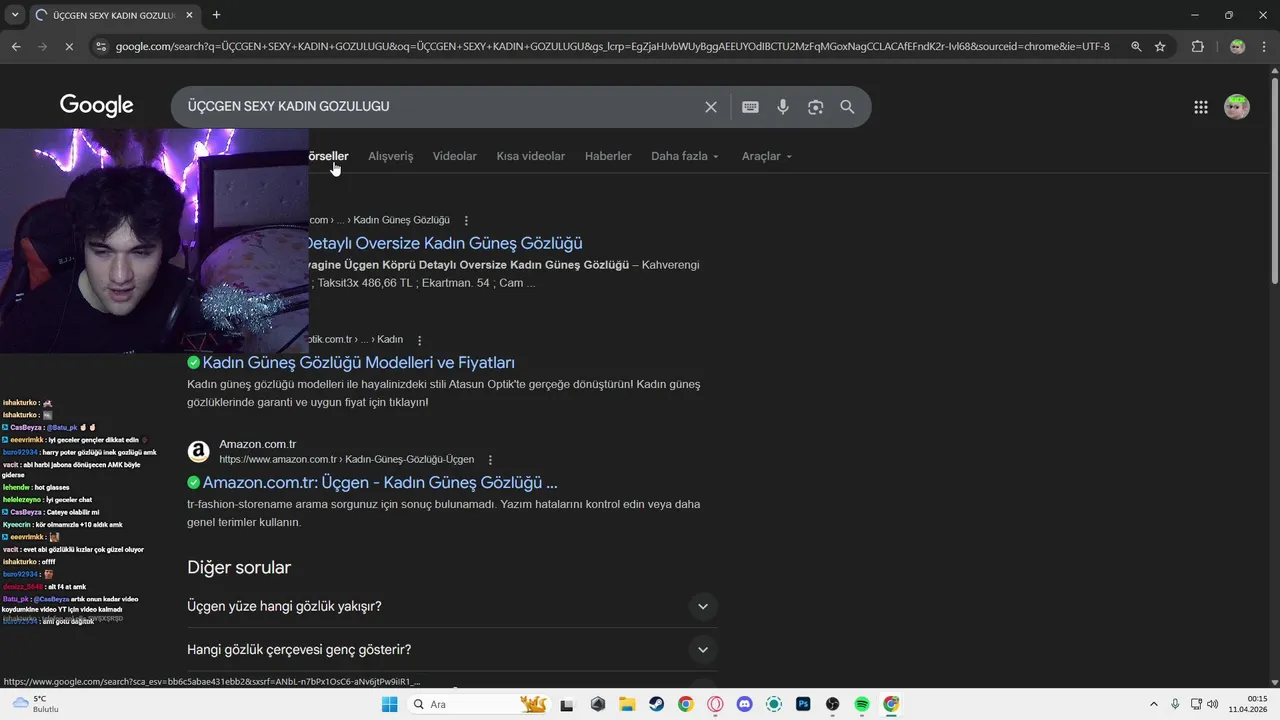Screen dimensions: 1280x720
Task: Open the Araçlar dropdown
Action: click(767, 156)
